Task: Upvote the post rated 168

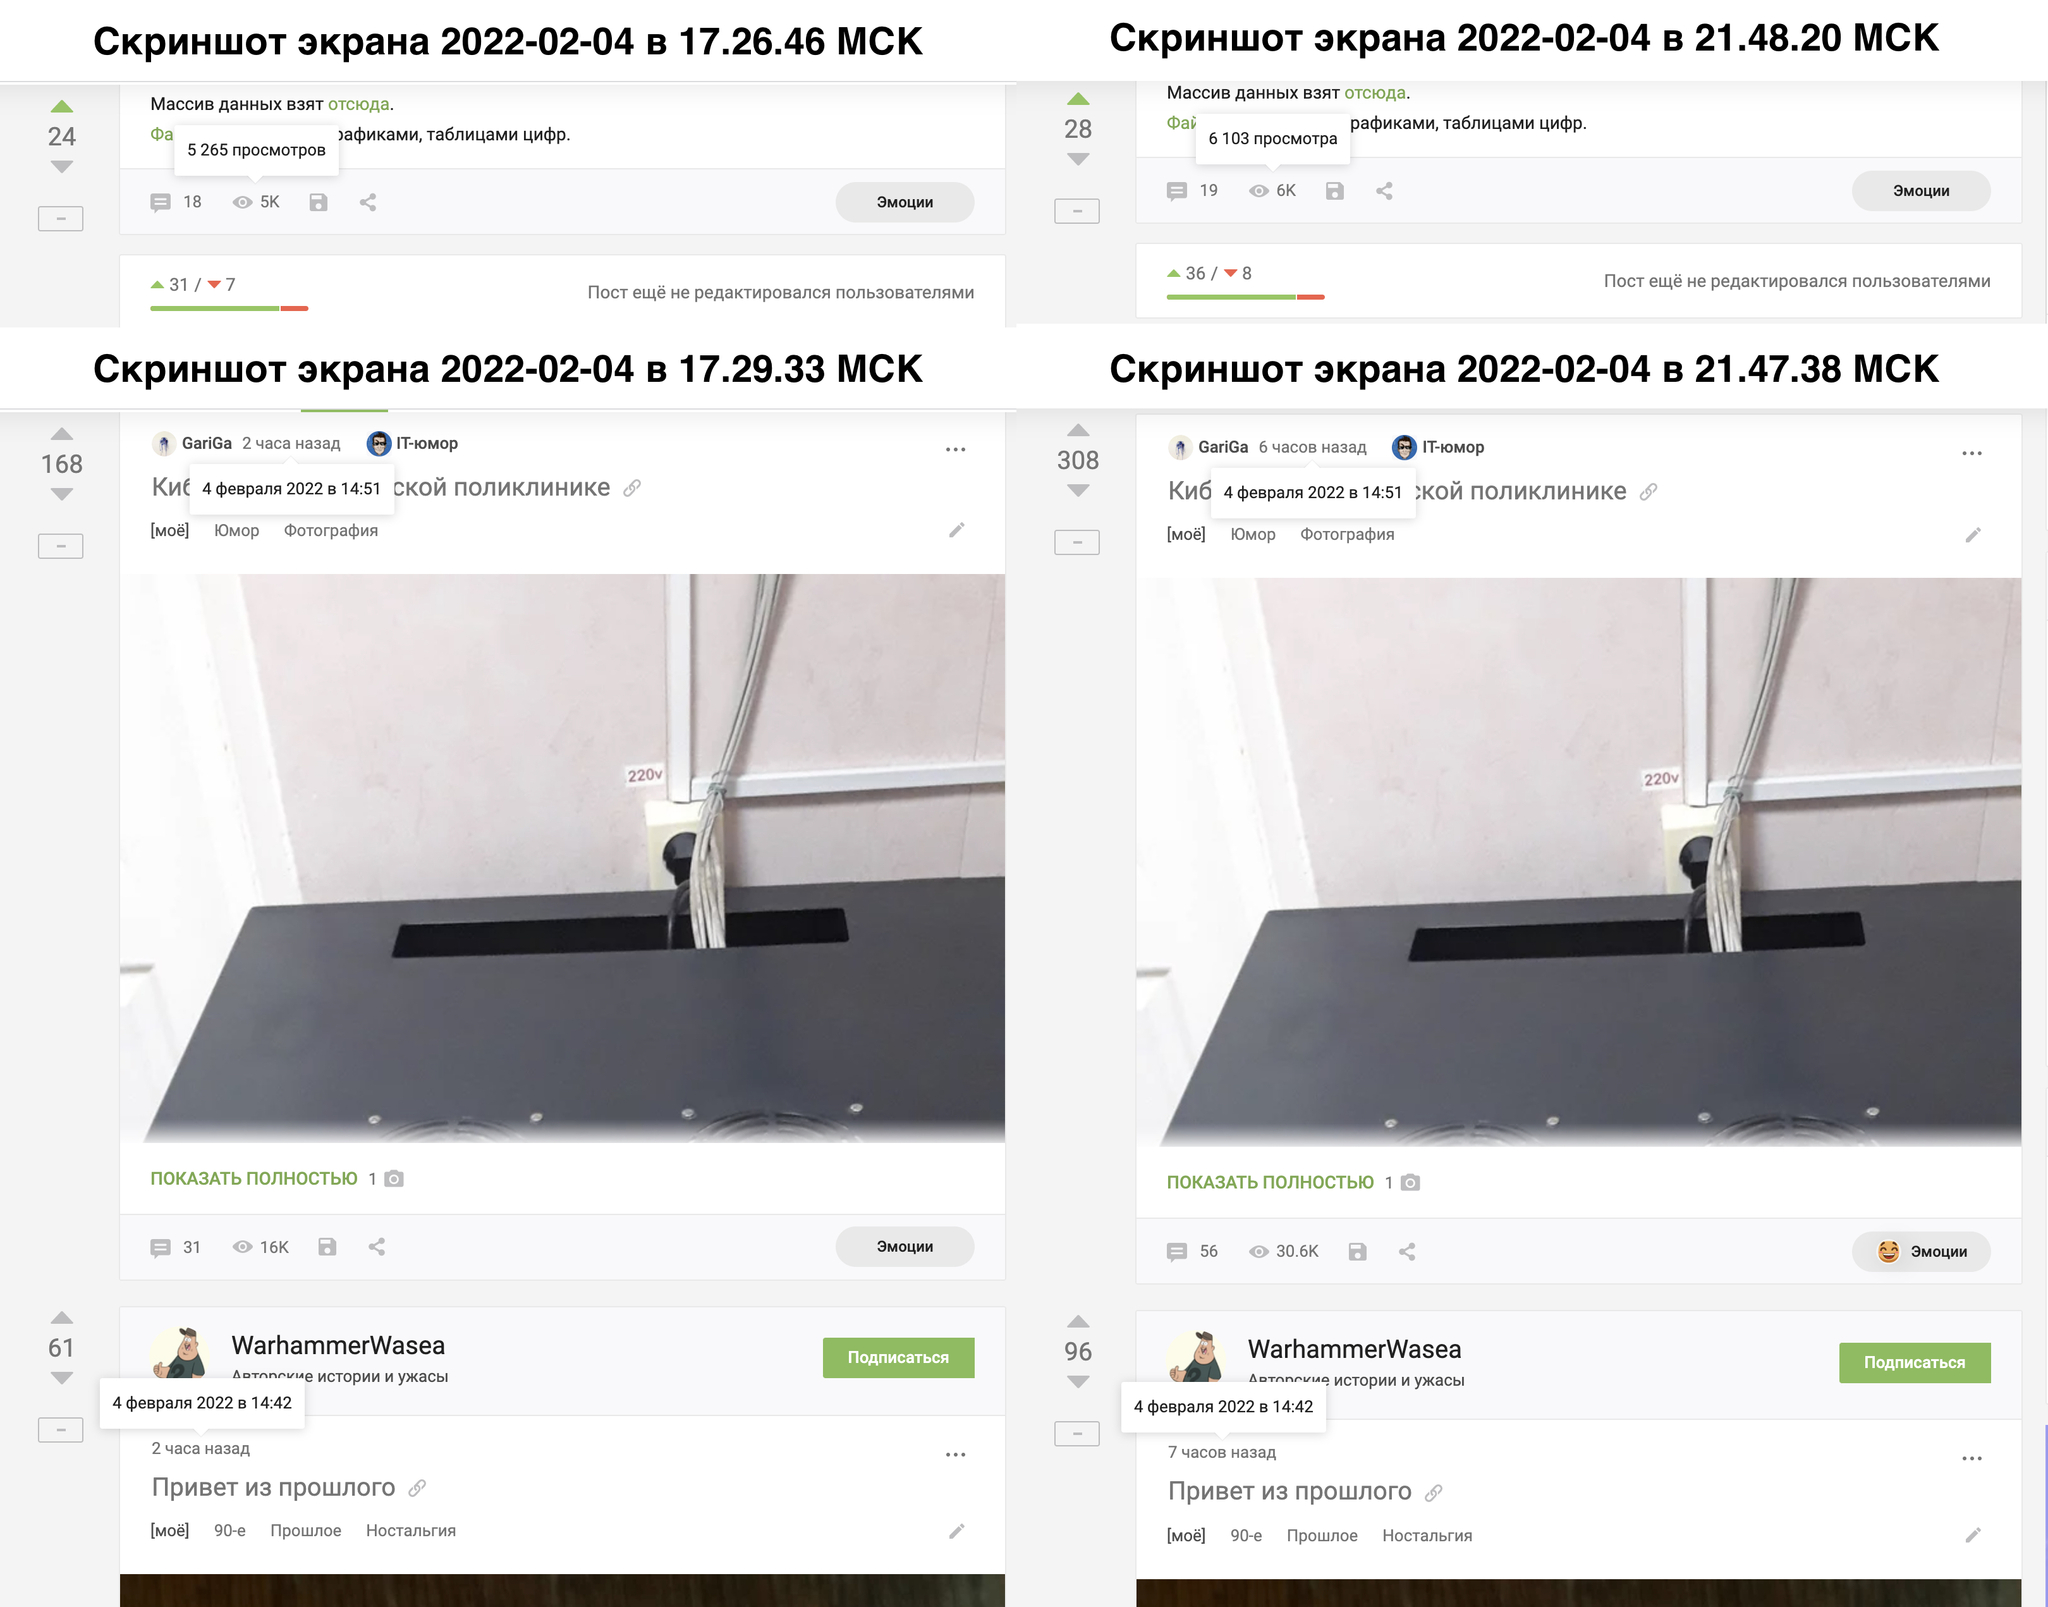Action: point(62,434)
